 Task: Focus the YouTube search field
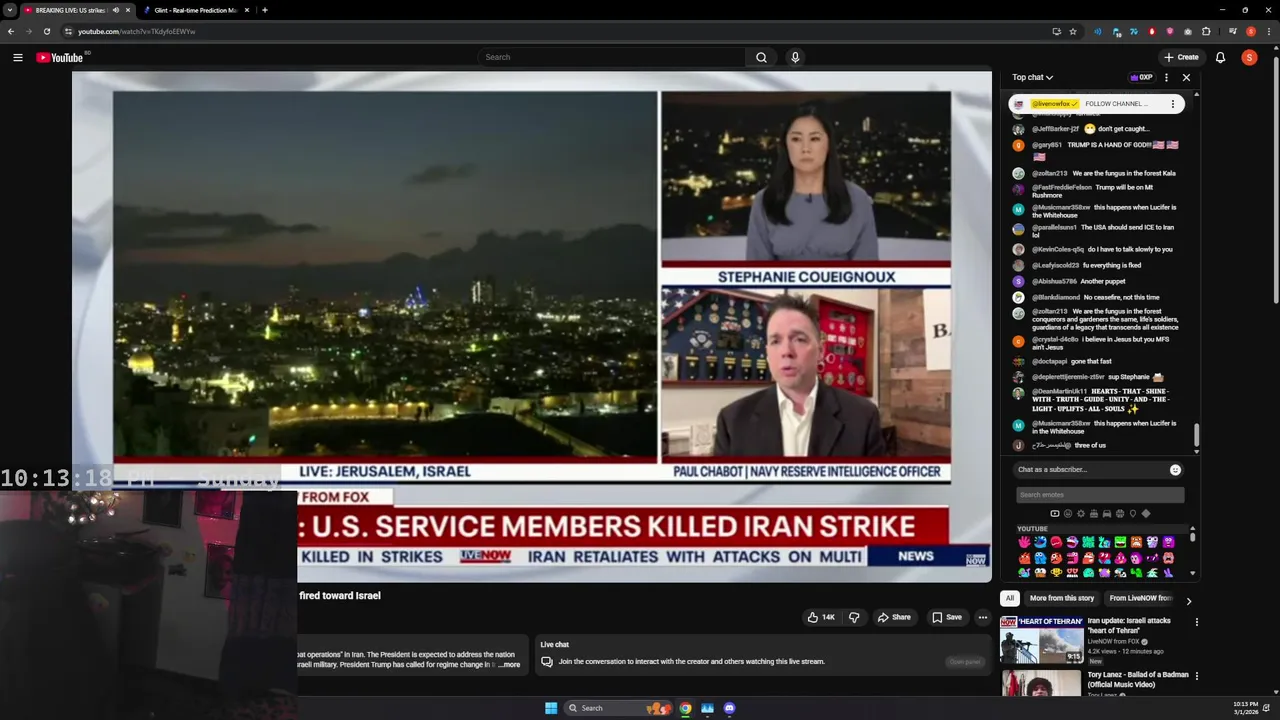point(611,57)
